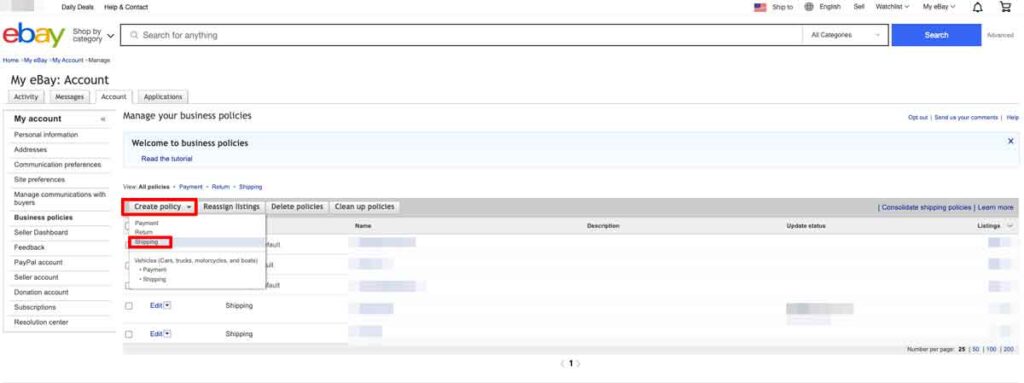Click the Ship to link
Image resolution: width=1024 pixels, height=383 pixels.
point(782,7)
